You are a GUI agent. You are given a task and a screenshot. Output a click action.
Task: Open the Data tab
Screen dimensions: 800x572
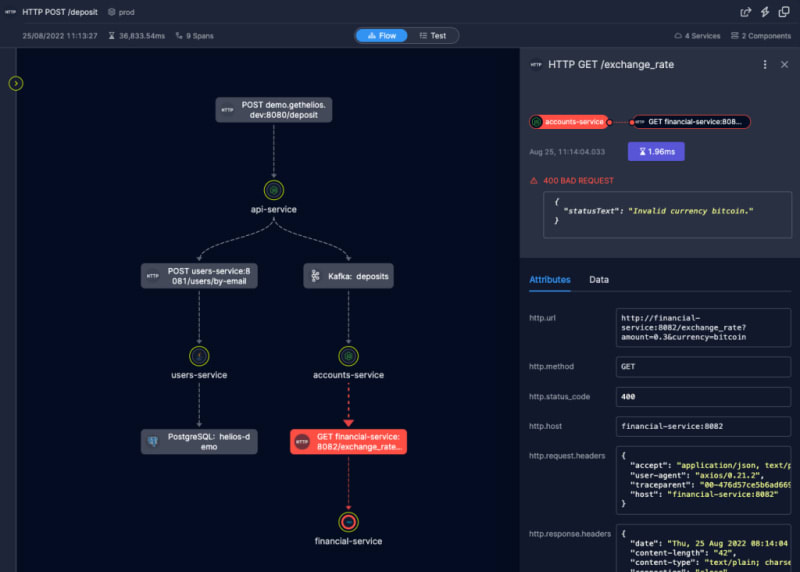coord(598,280)
